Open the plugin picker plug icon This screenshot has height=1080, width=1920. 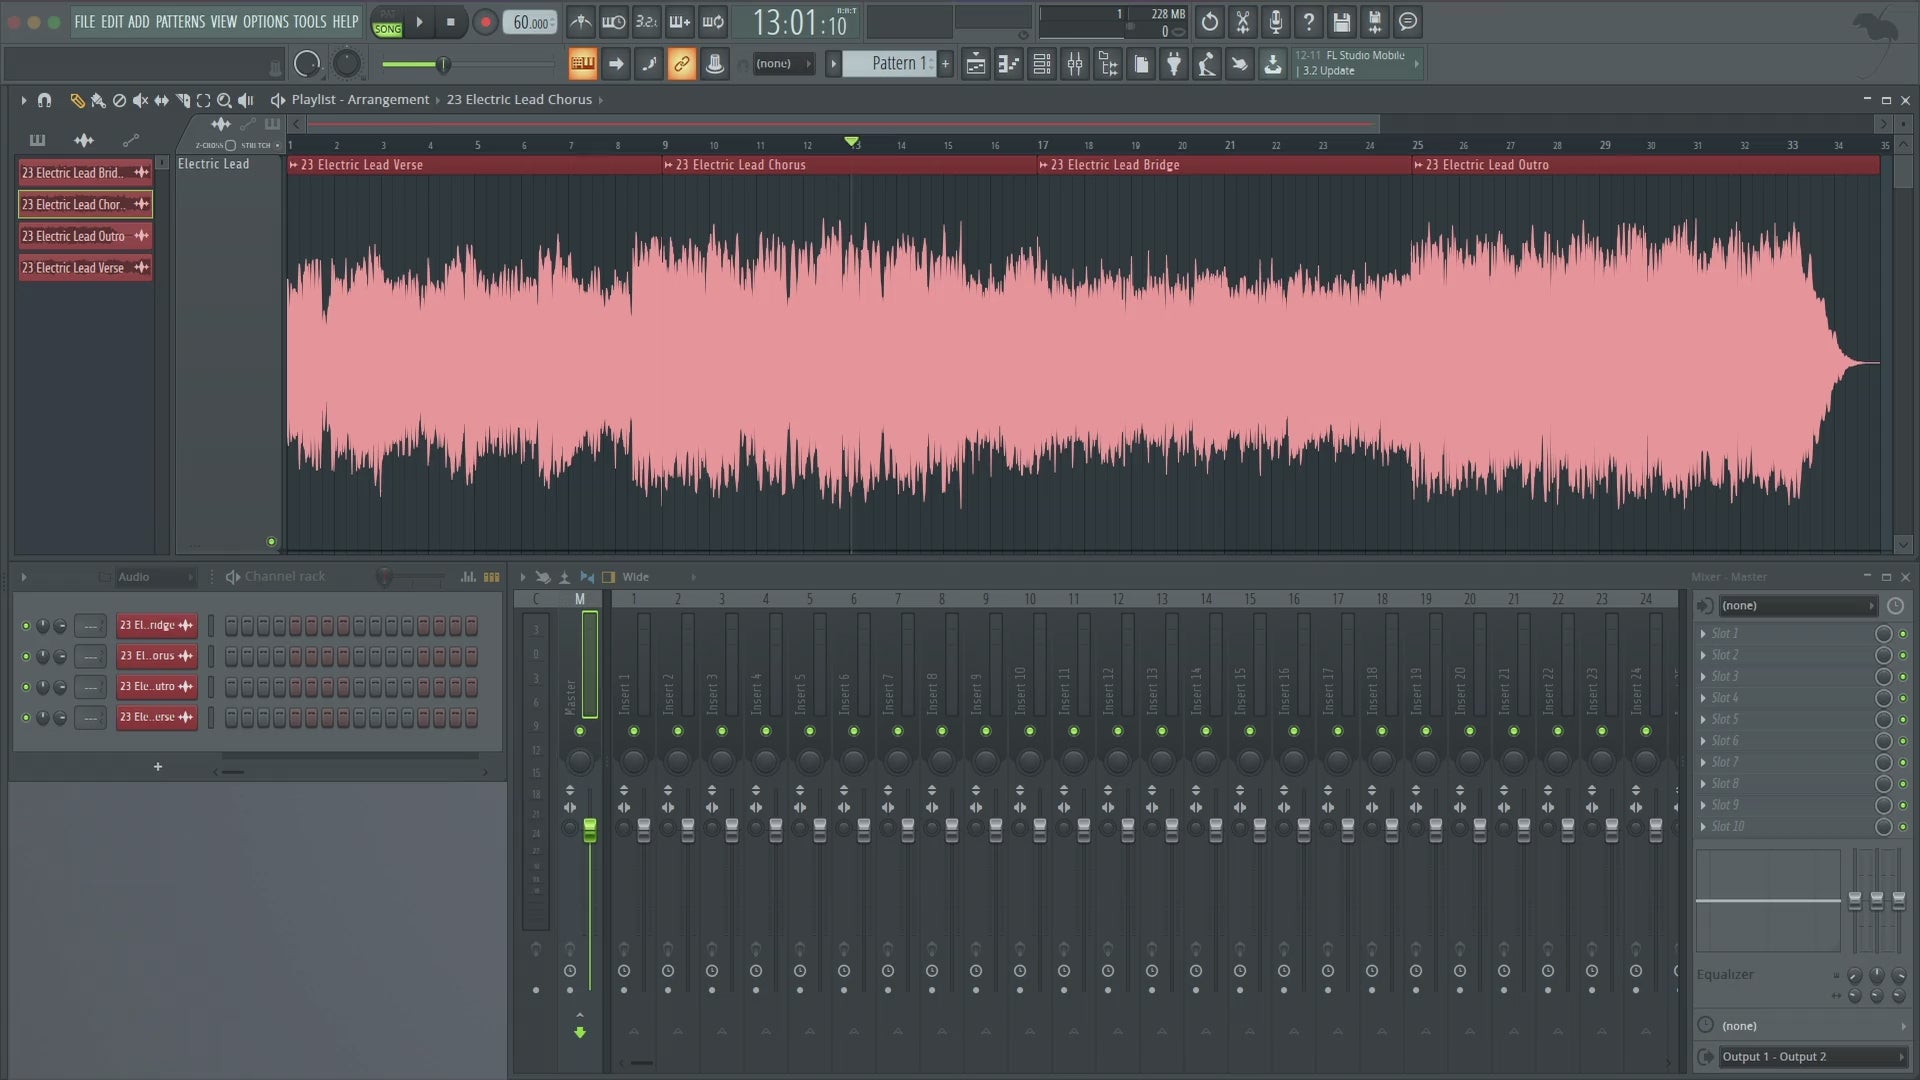(x=1174, y=64)
